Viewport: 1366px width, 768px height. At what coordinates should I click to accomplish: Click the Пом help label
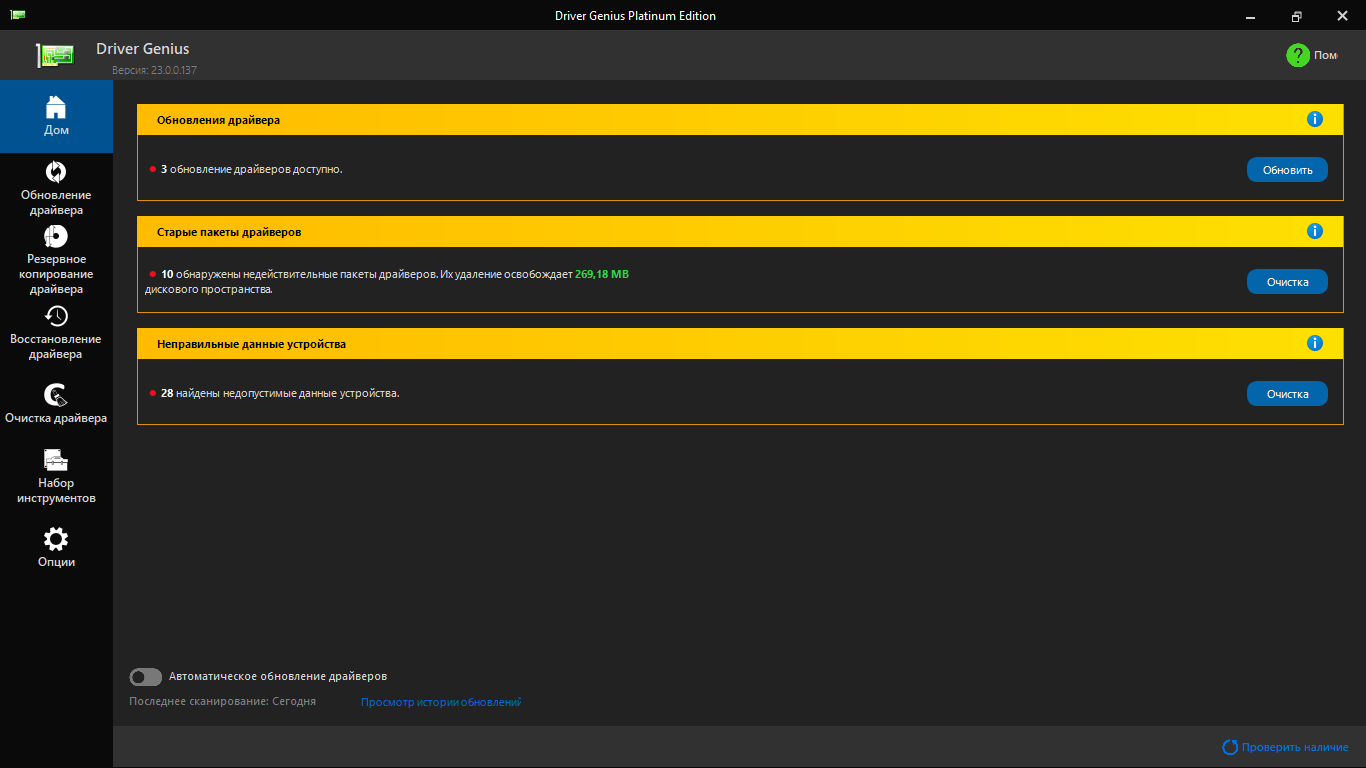coord(1326,55)
